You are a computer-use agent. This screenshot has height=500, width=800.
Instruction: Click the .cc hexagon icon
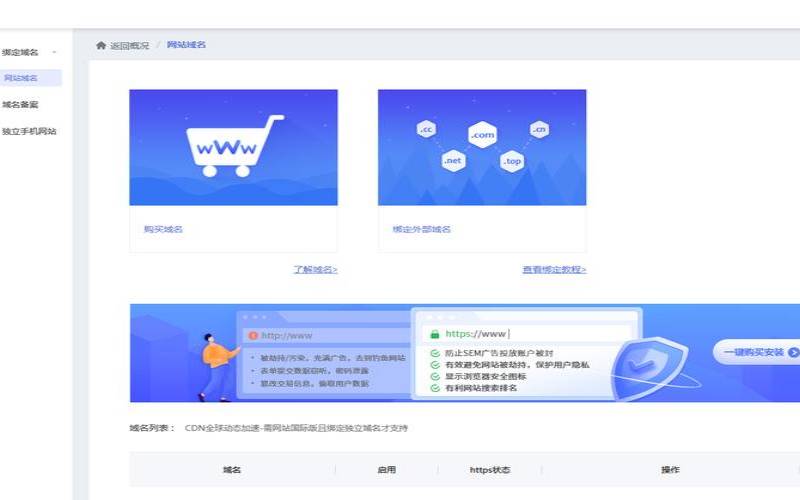point(426,130)
